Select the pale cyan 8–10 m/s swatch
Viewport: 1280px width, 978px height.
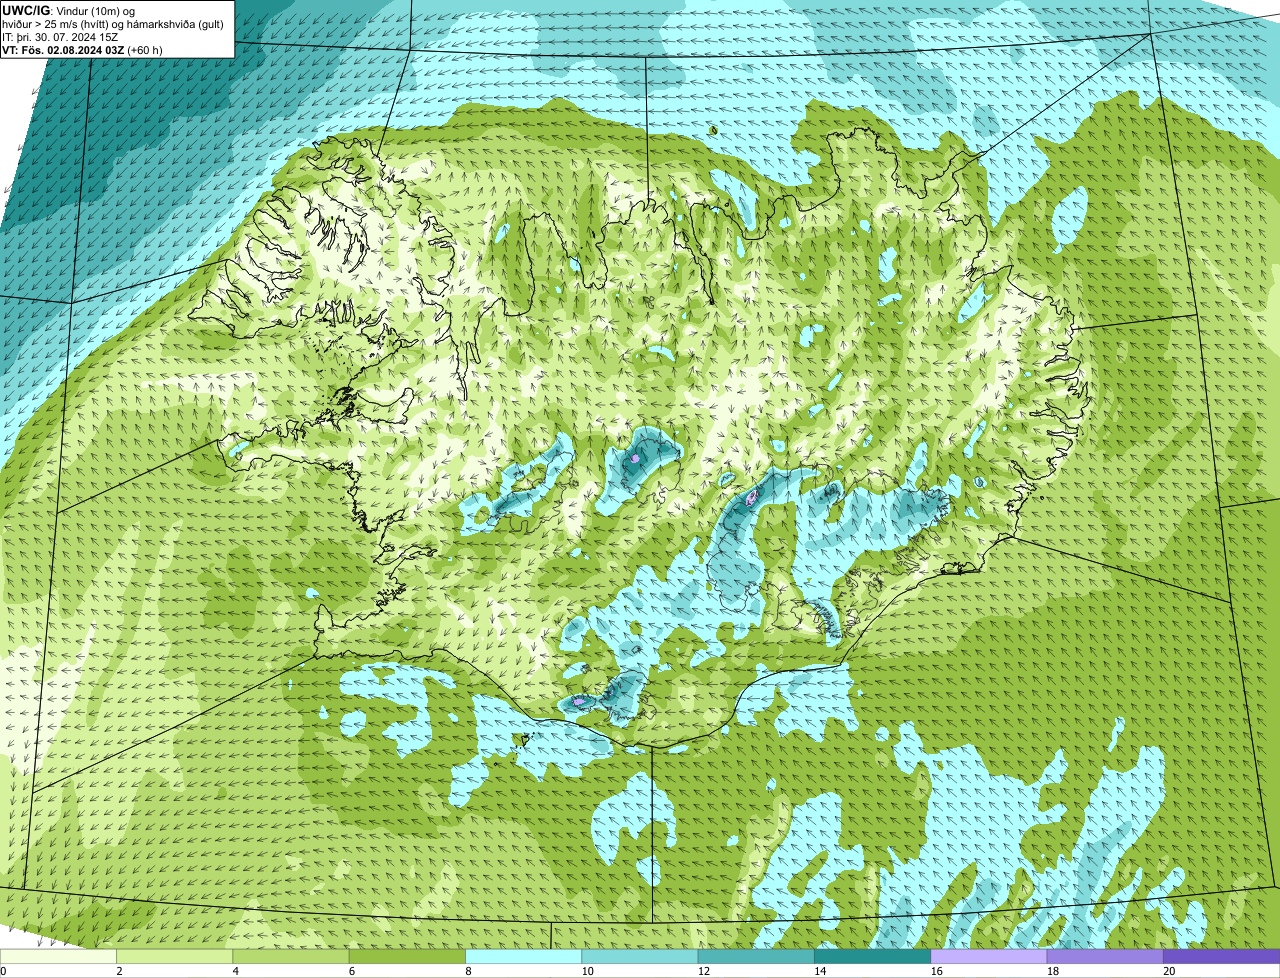[524, 957]
